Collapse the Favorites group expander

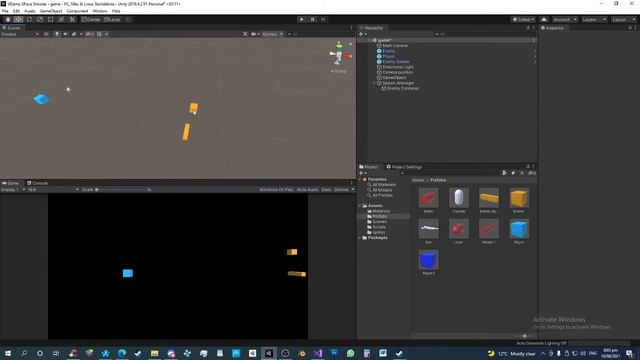(360, 179)
